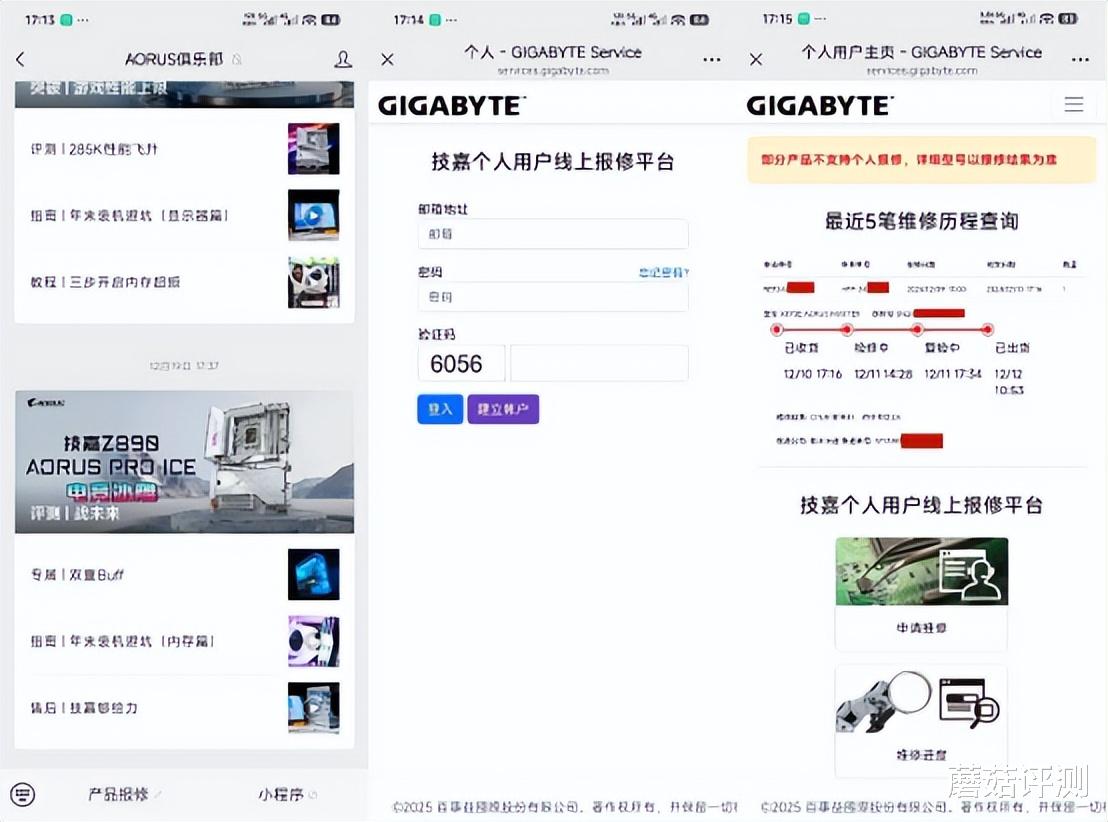Click 已出货 step marker in repair progress
The width and height of the screenshot is (1108, 822).
tap(987, 329)
